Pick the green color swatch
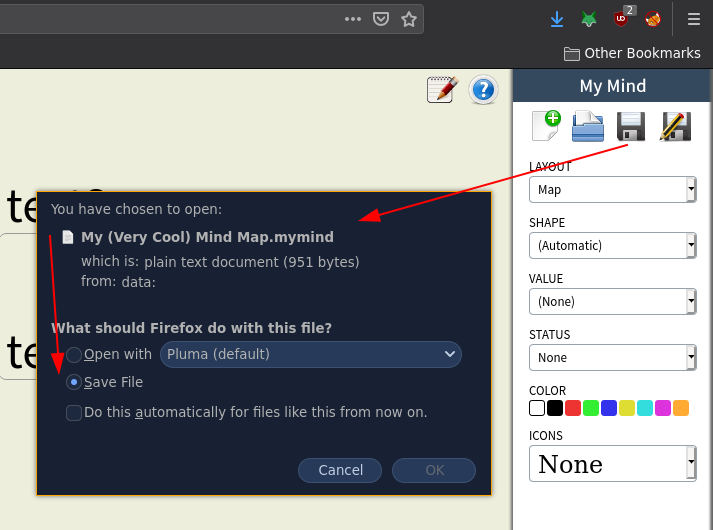 point(591,408)
